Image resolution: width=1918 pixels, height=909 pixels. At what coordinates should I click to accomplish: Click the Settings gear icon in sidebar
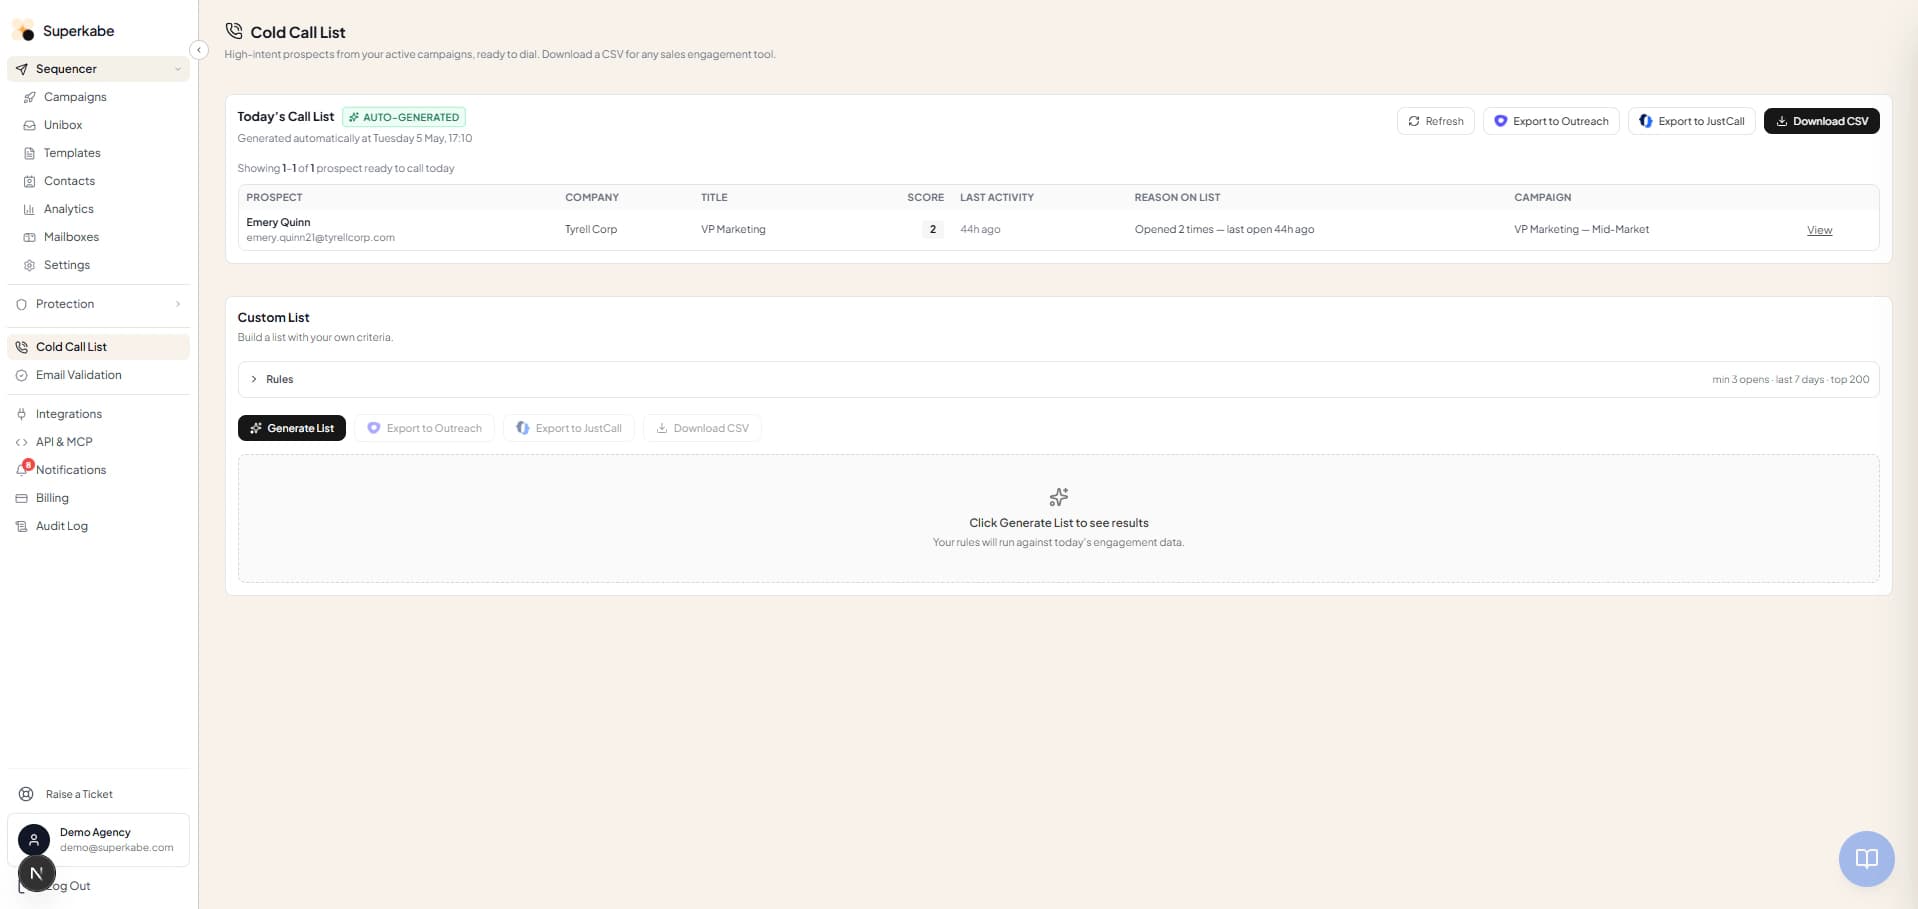[x=29, y=265]
